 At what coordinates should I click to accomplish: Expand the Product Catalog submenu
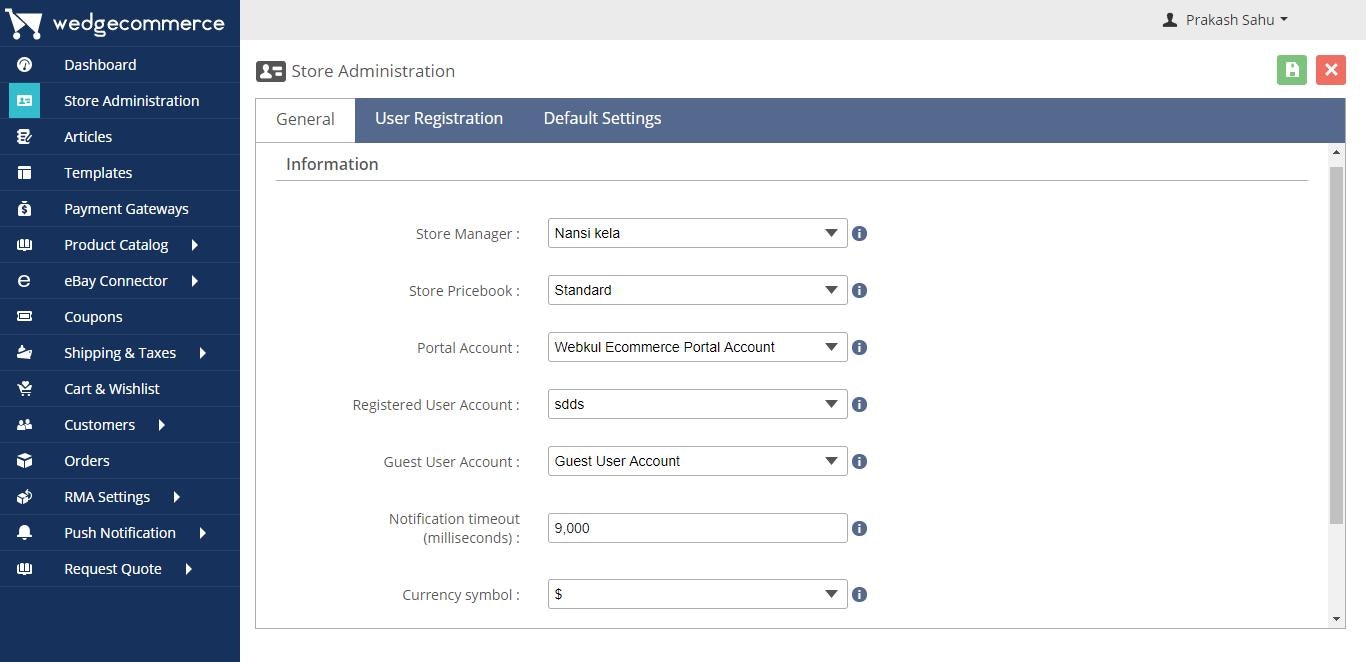(194, 245)
